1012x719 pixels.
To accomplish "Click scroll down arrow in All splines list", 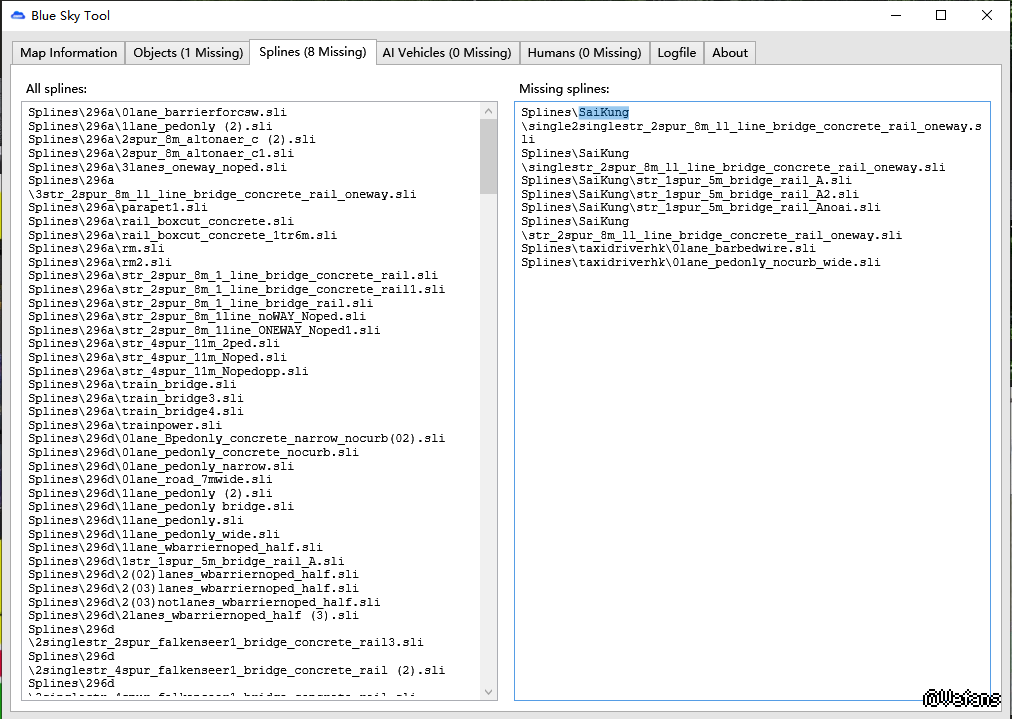I will (489, 691).
